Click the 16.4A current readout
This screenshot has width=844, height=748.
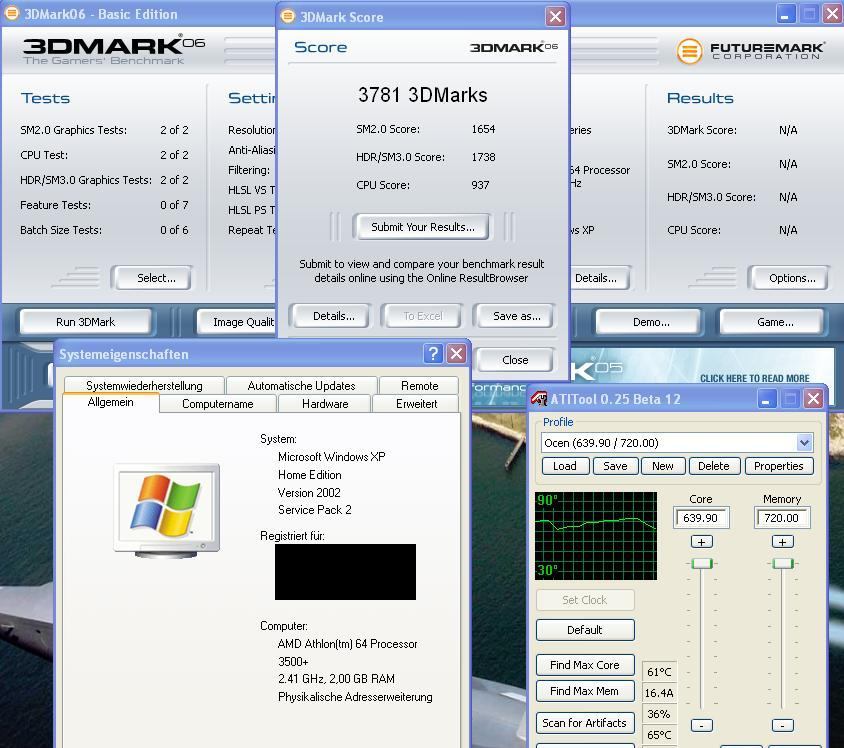click(659, 693)
